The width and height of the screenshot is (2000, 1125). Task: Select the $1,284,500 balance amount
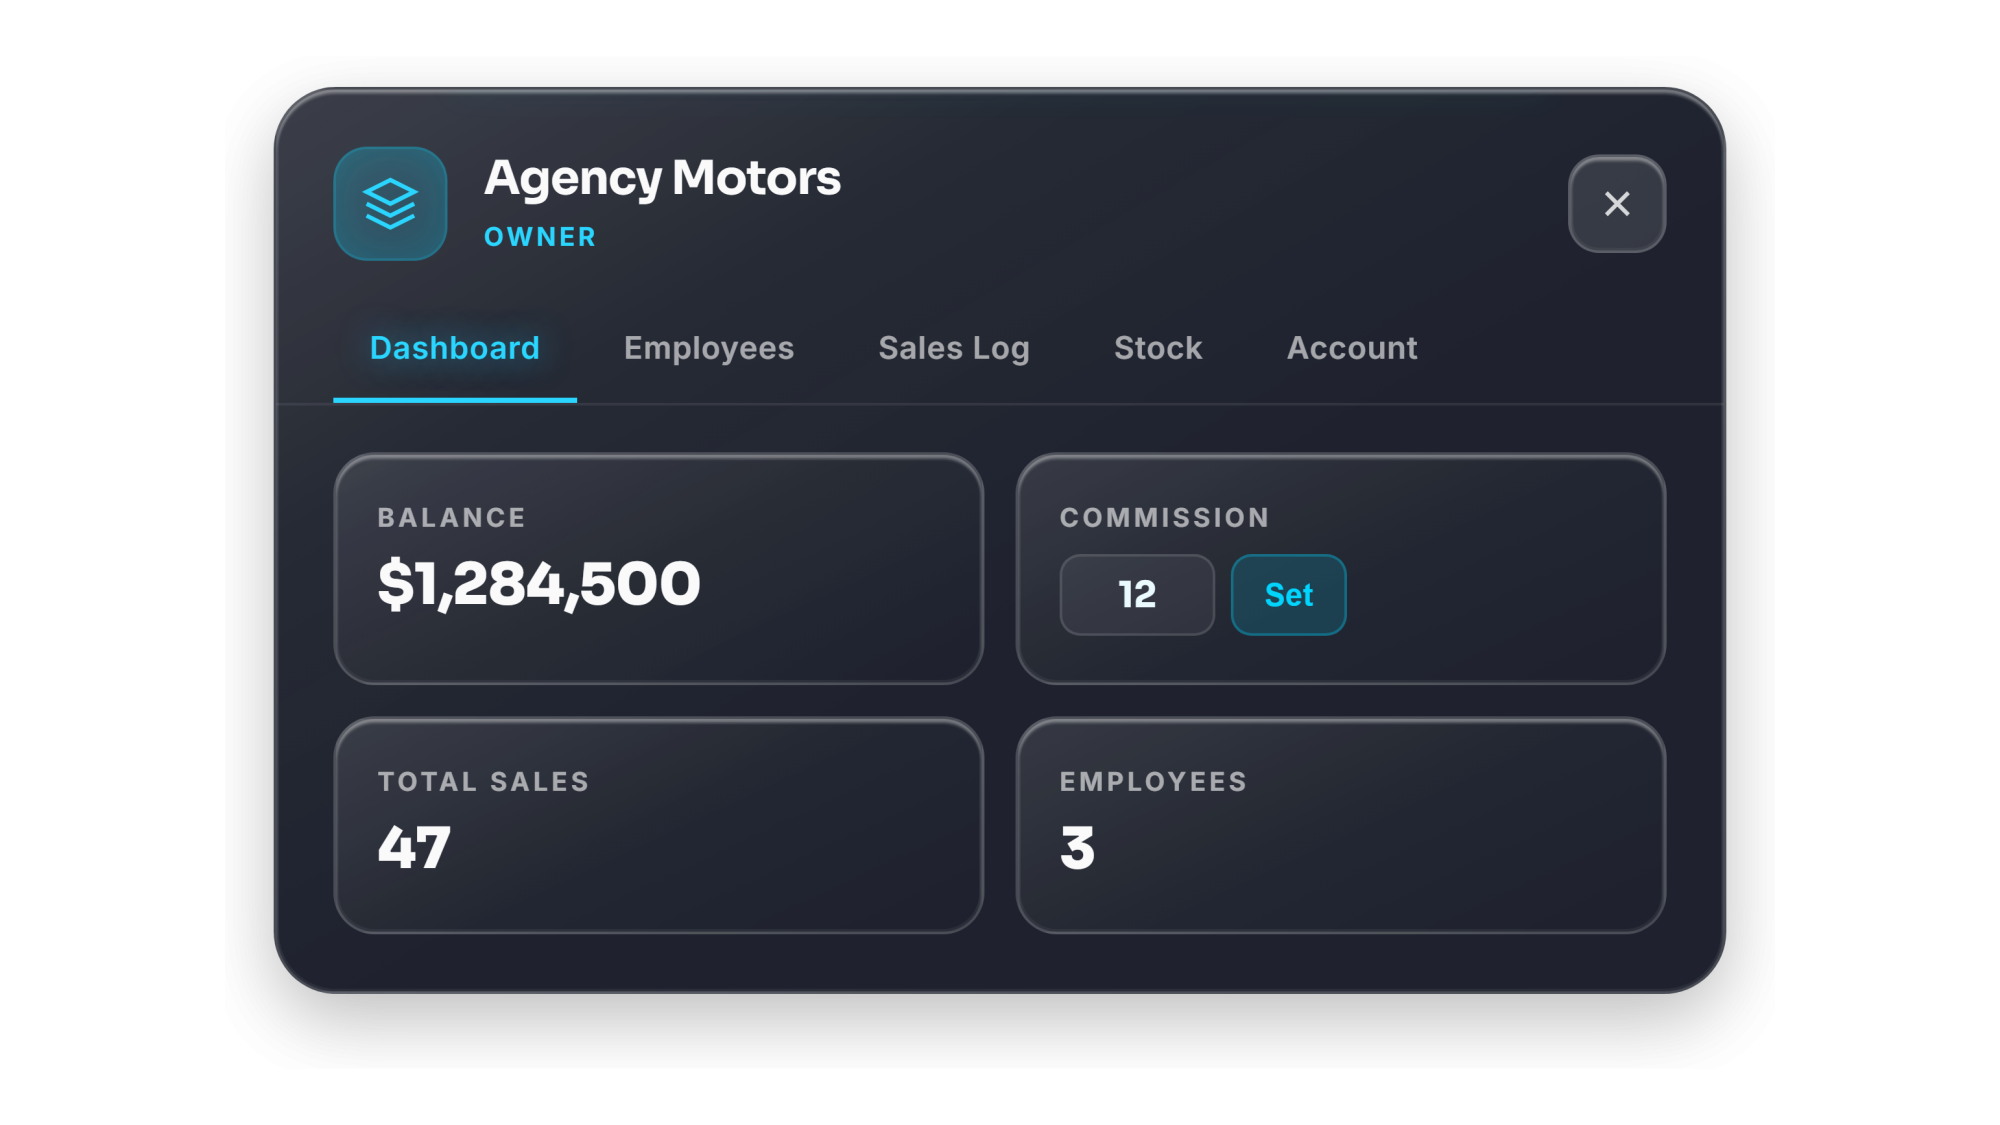(539, 584)
